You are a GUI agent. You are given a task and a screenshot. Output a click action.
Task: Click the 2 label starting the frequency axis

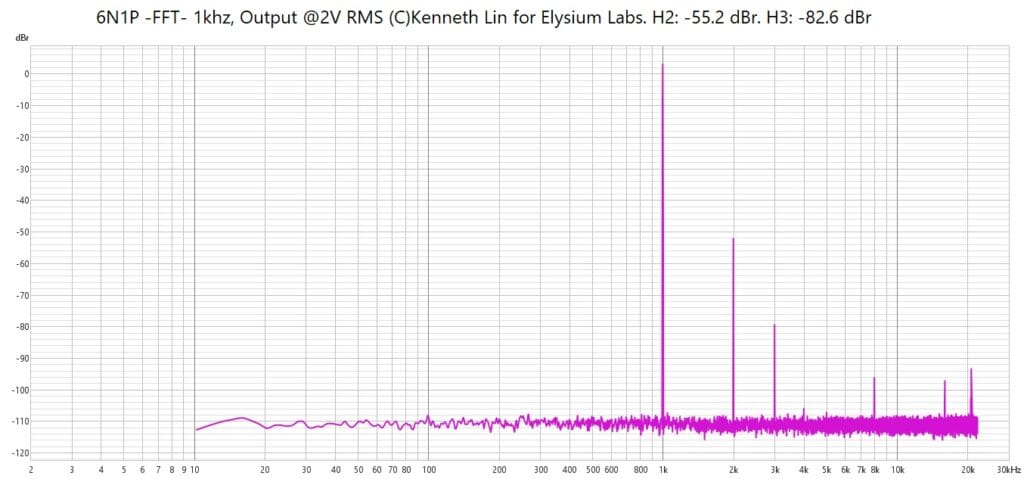click(x=31, y=470)
